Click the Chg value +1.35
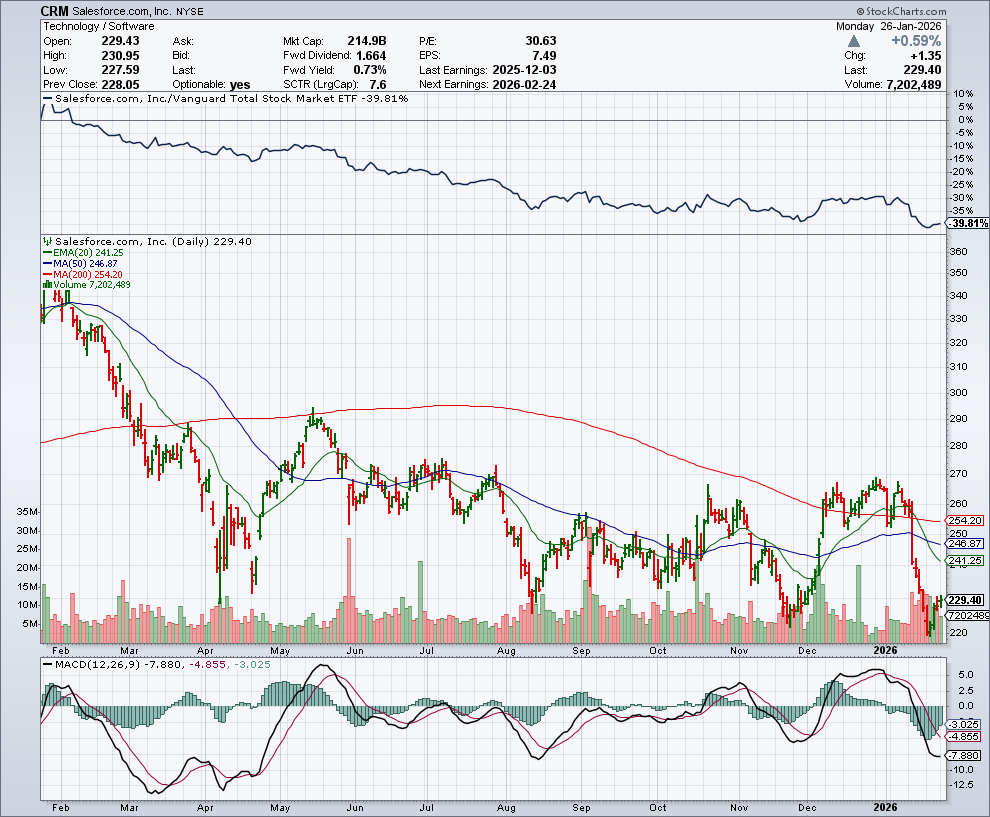The image size is (990, 817). click(926, 55)
